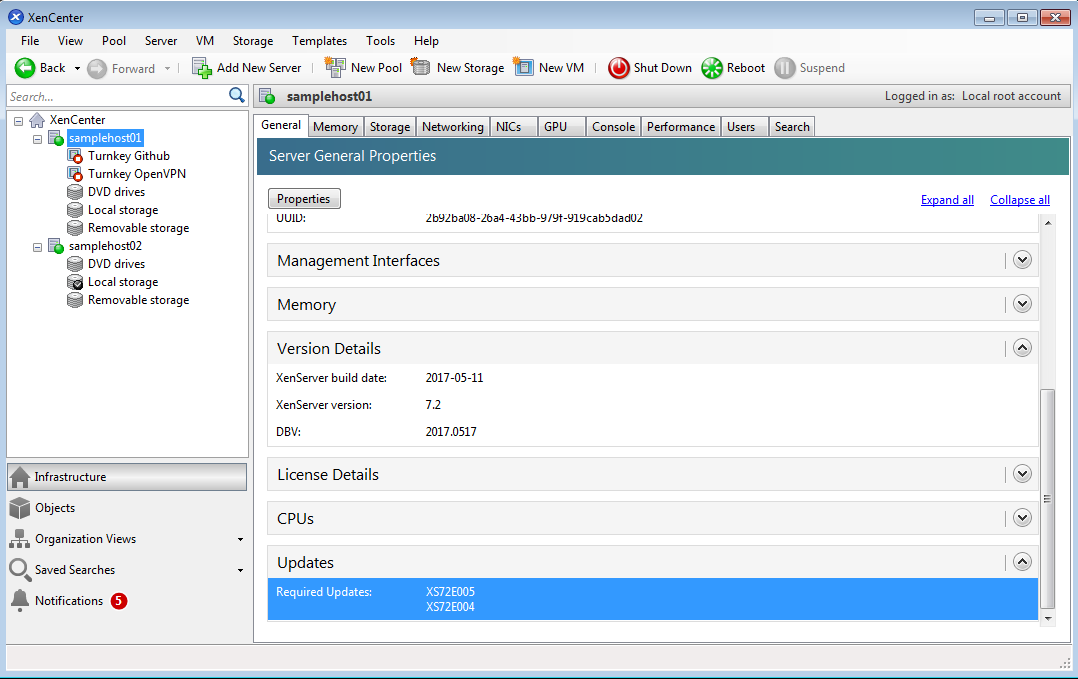Click the Properties button

point(304,199)
